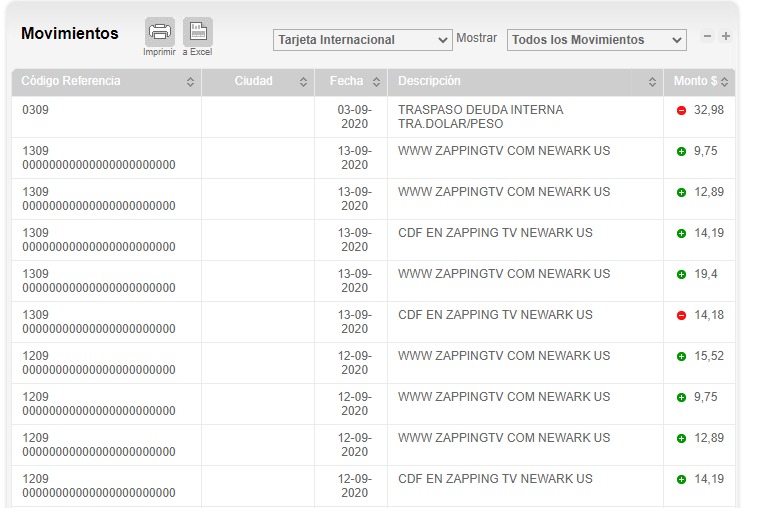Click the date 03-09-2020
The height and width of the screenshot is (508, 772).
click(354, 117)
